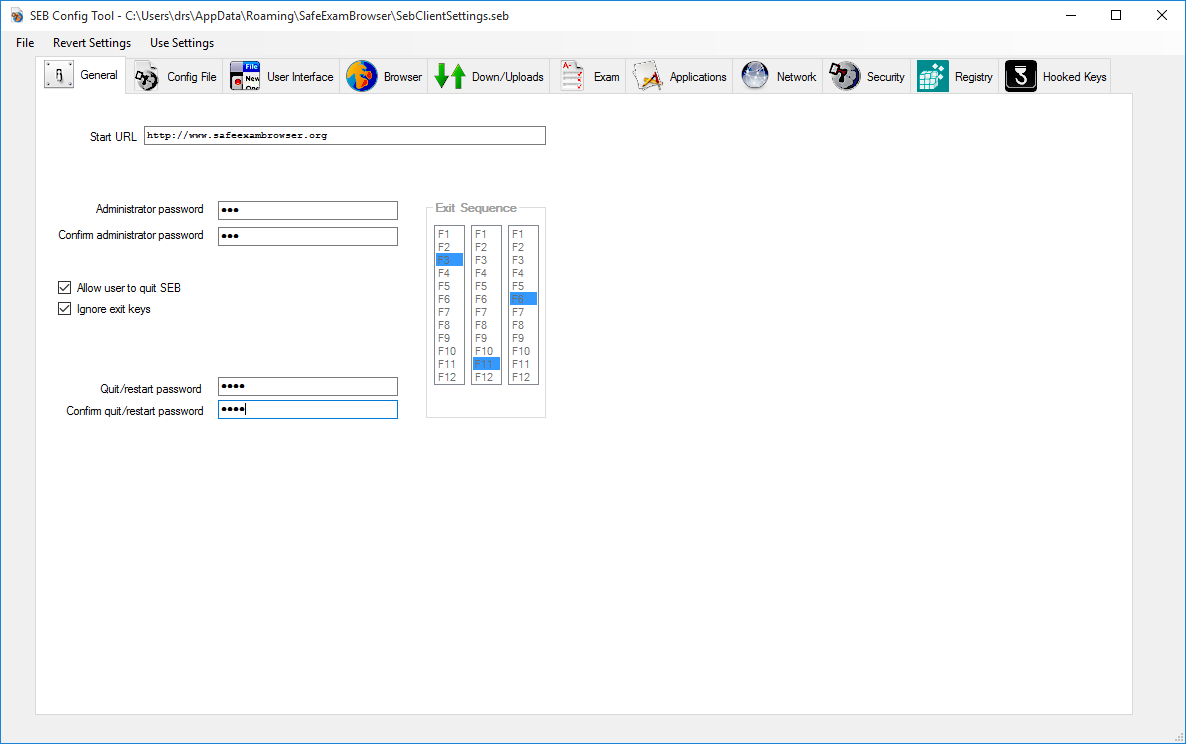Click the General tab icon
Viewport: 1186px width, 744px height.
click(59, 75)
